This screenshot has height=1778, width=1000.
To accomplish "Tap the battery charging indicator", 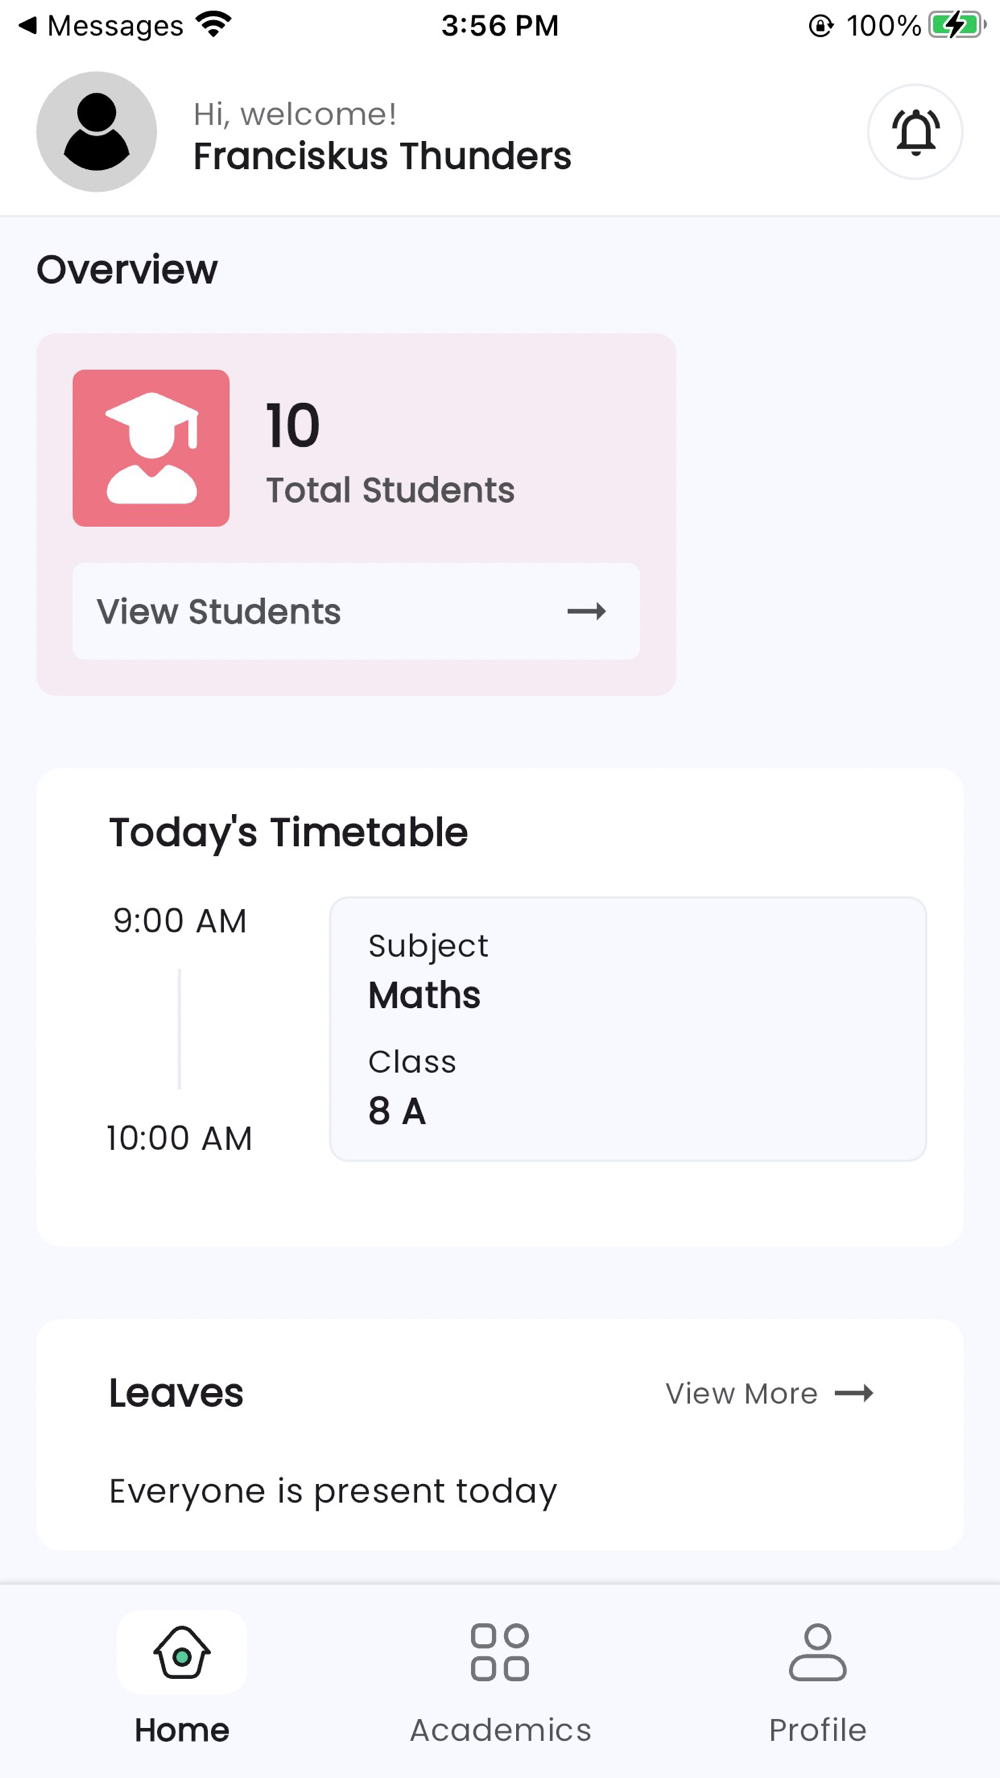I will click(955, 25).
